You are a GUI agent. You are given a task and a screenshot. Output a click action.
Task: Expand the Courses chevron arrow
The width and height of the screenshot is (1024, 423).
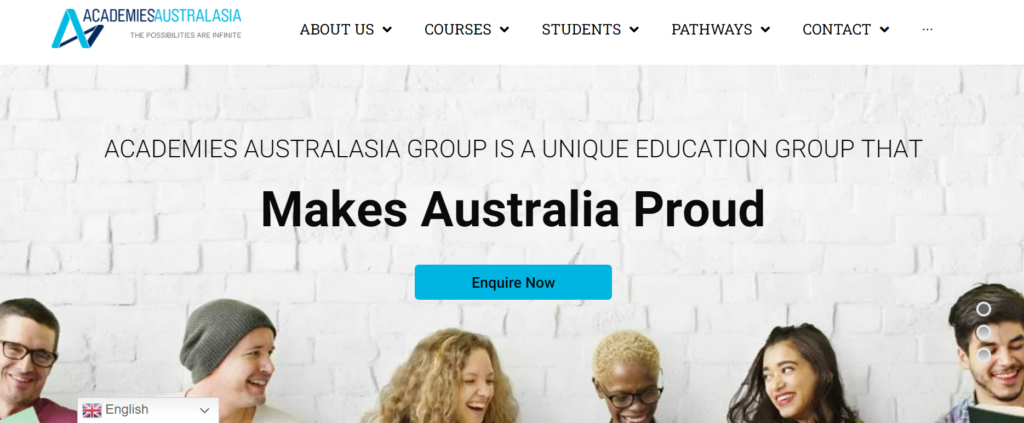tap(504, 29)
